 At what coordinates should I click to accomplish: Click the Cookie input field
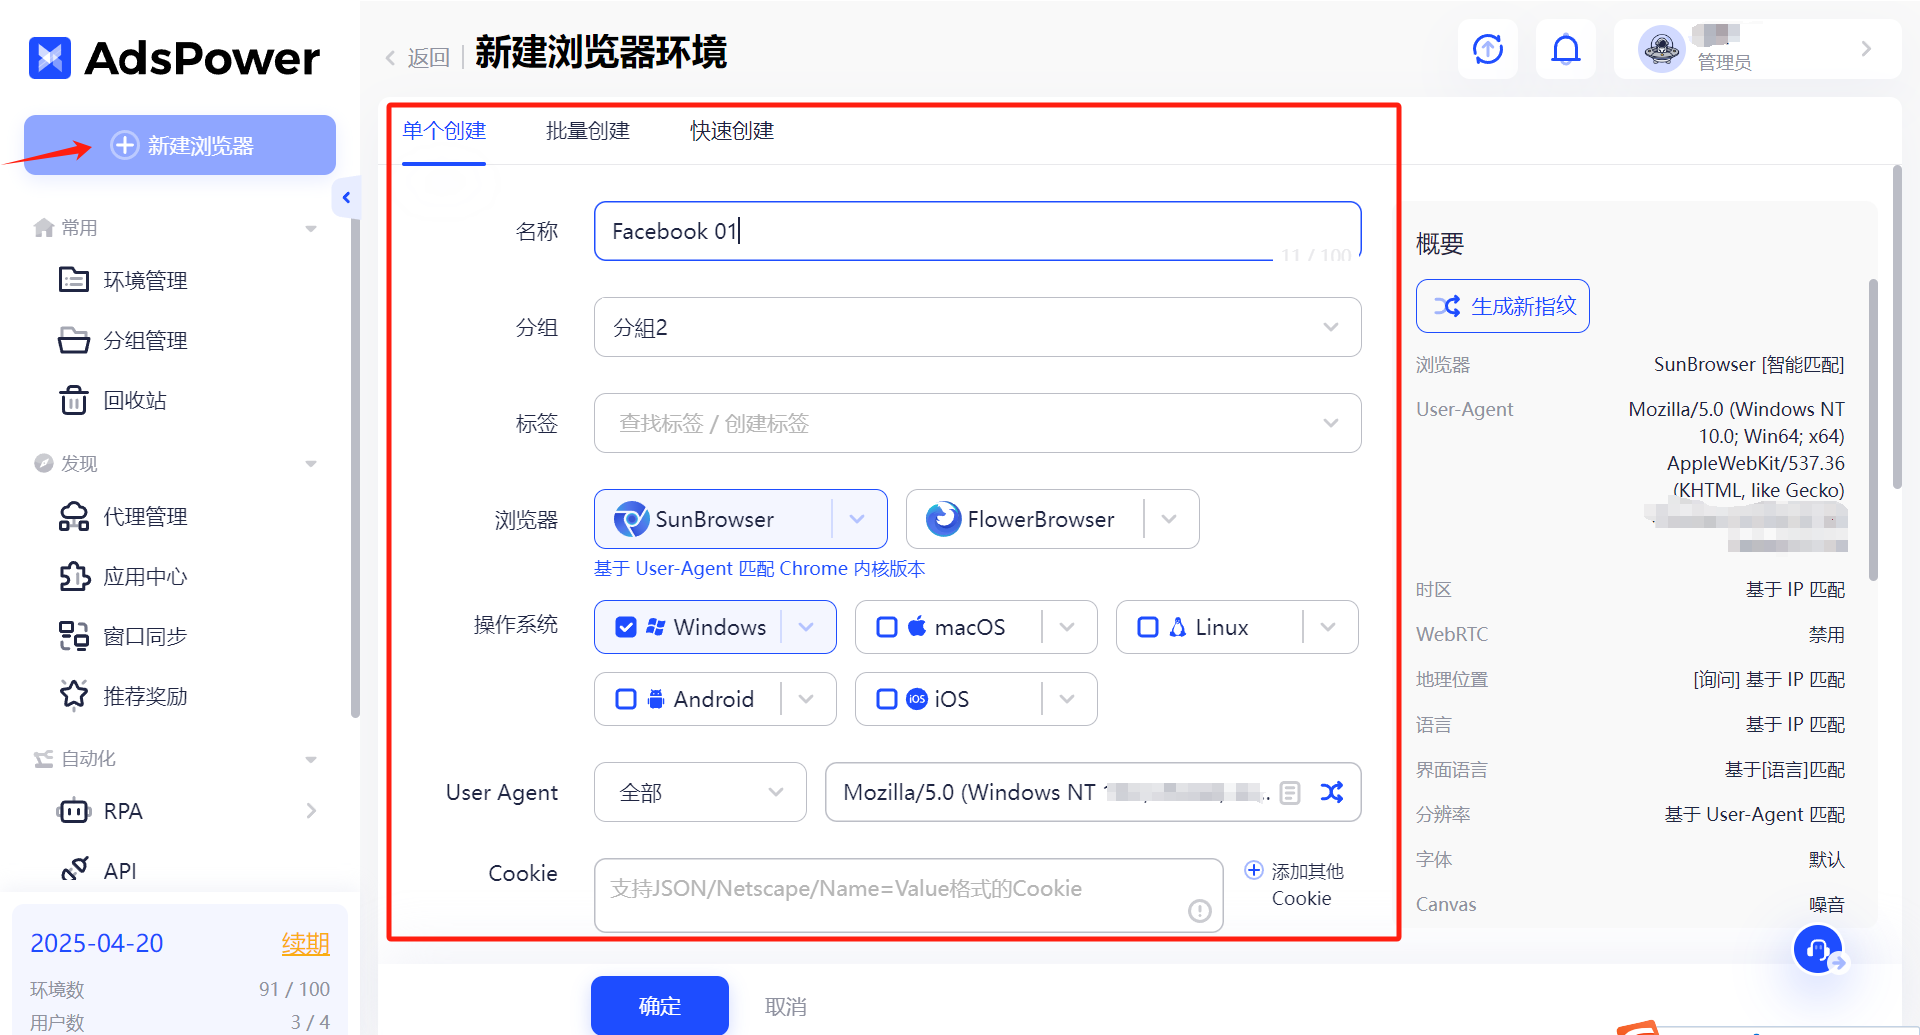coord(908,895)
